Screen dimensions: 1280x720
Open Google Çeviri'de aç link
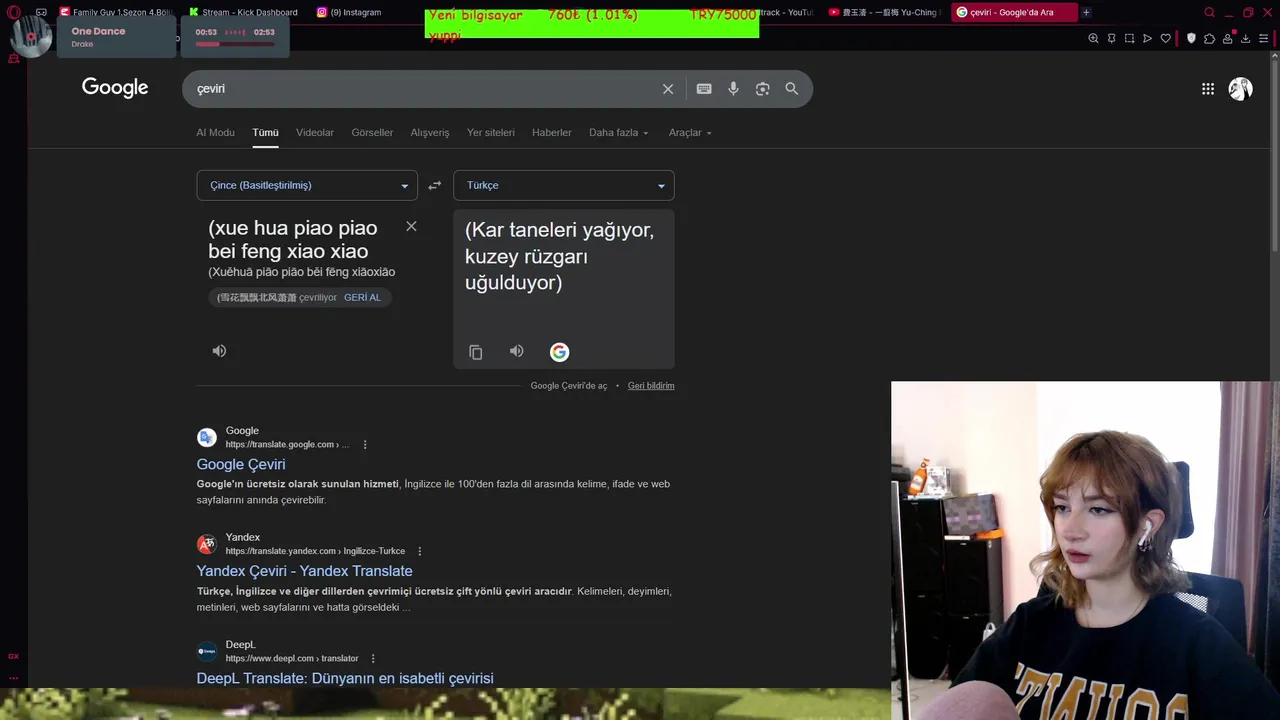tap(568, 386)
